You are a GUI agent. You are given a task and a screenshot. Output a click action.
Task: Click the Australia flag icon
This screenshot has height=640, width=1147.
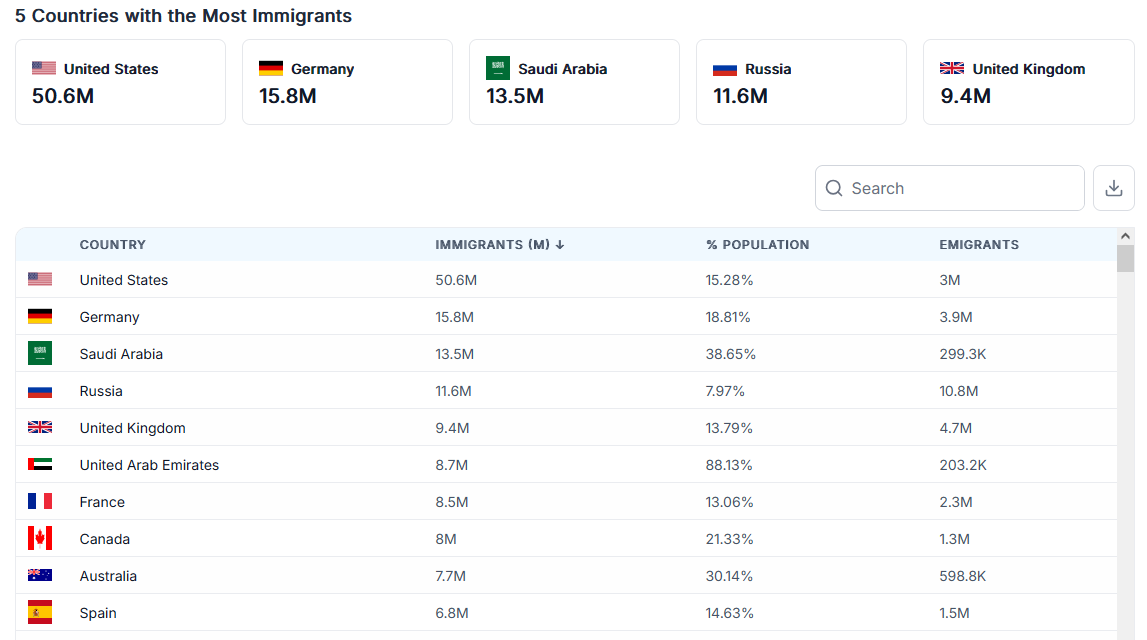(x=40, y=575)
